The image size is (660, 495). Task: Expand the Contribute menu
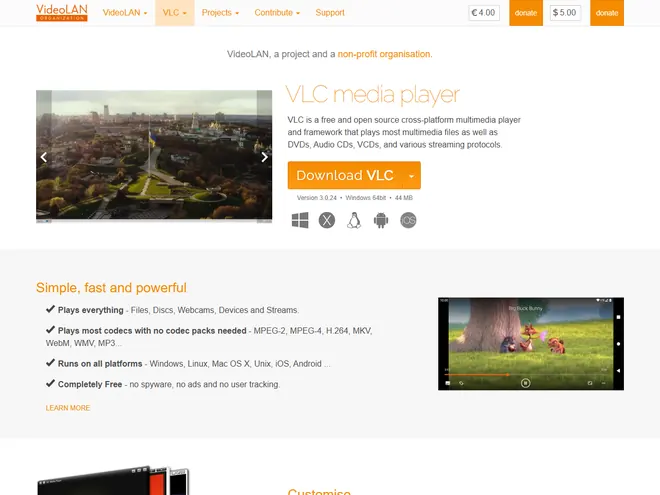[277, 13]
